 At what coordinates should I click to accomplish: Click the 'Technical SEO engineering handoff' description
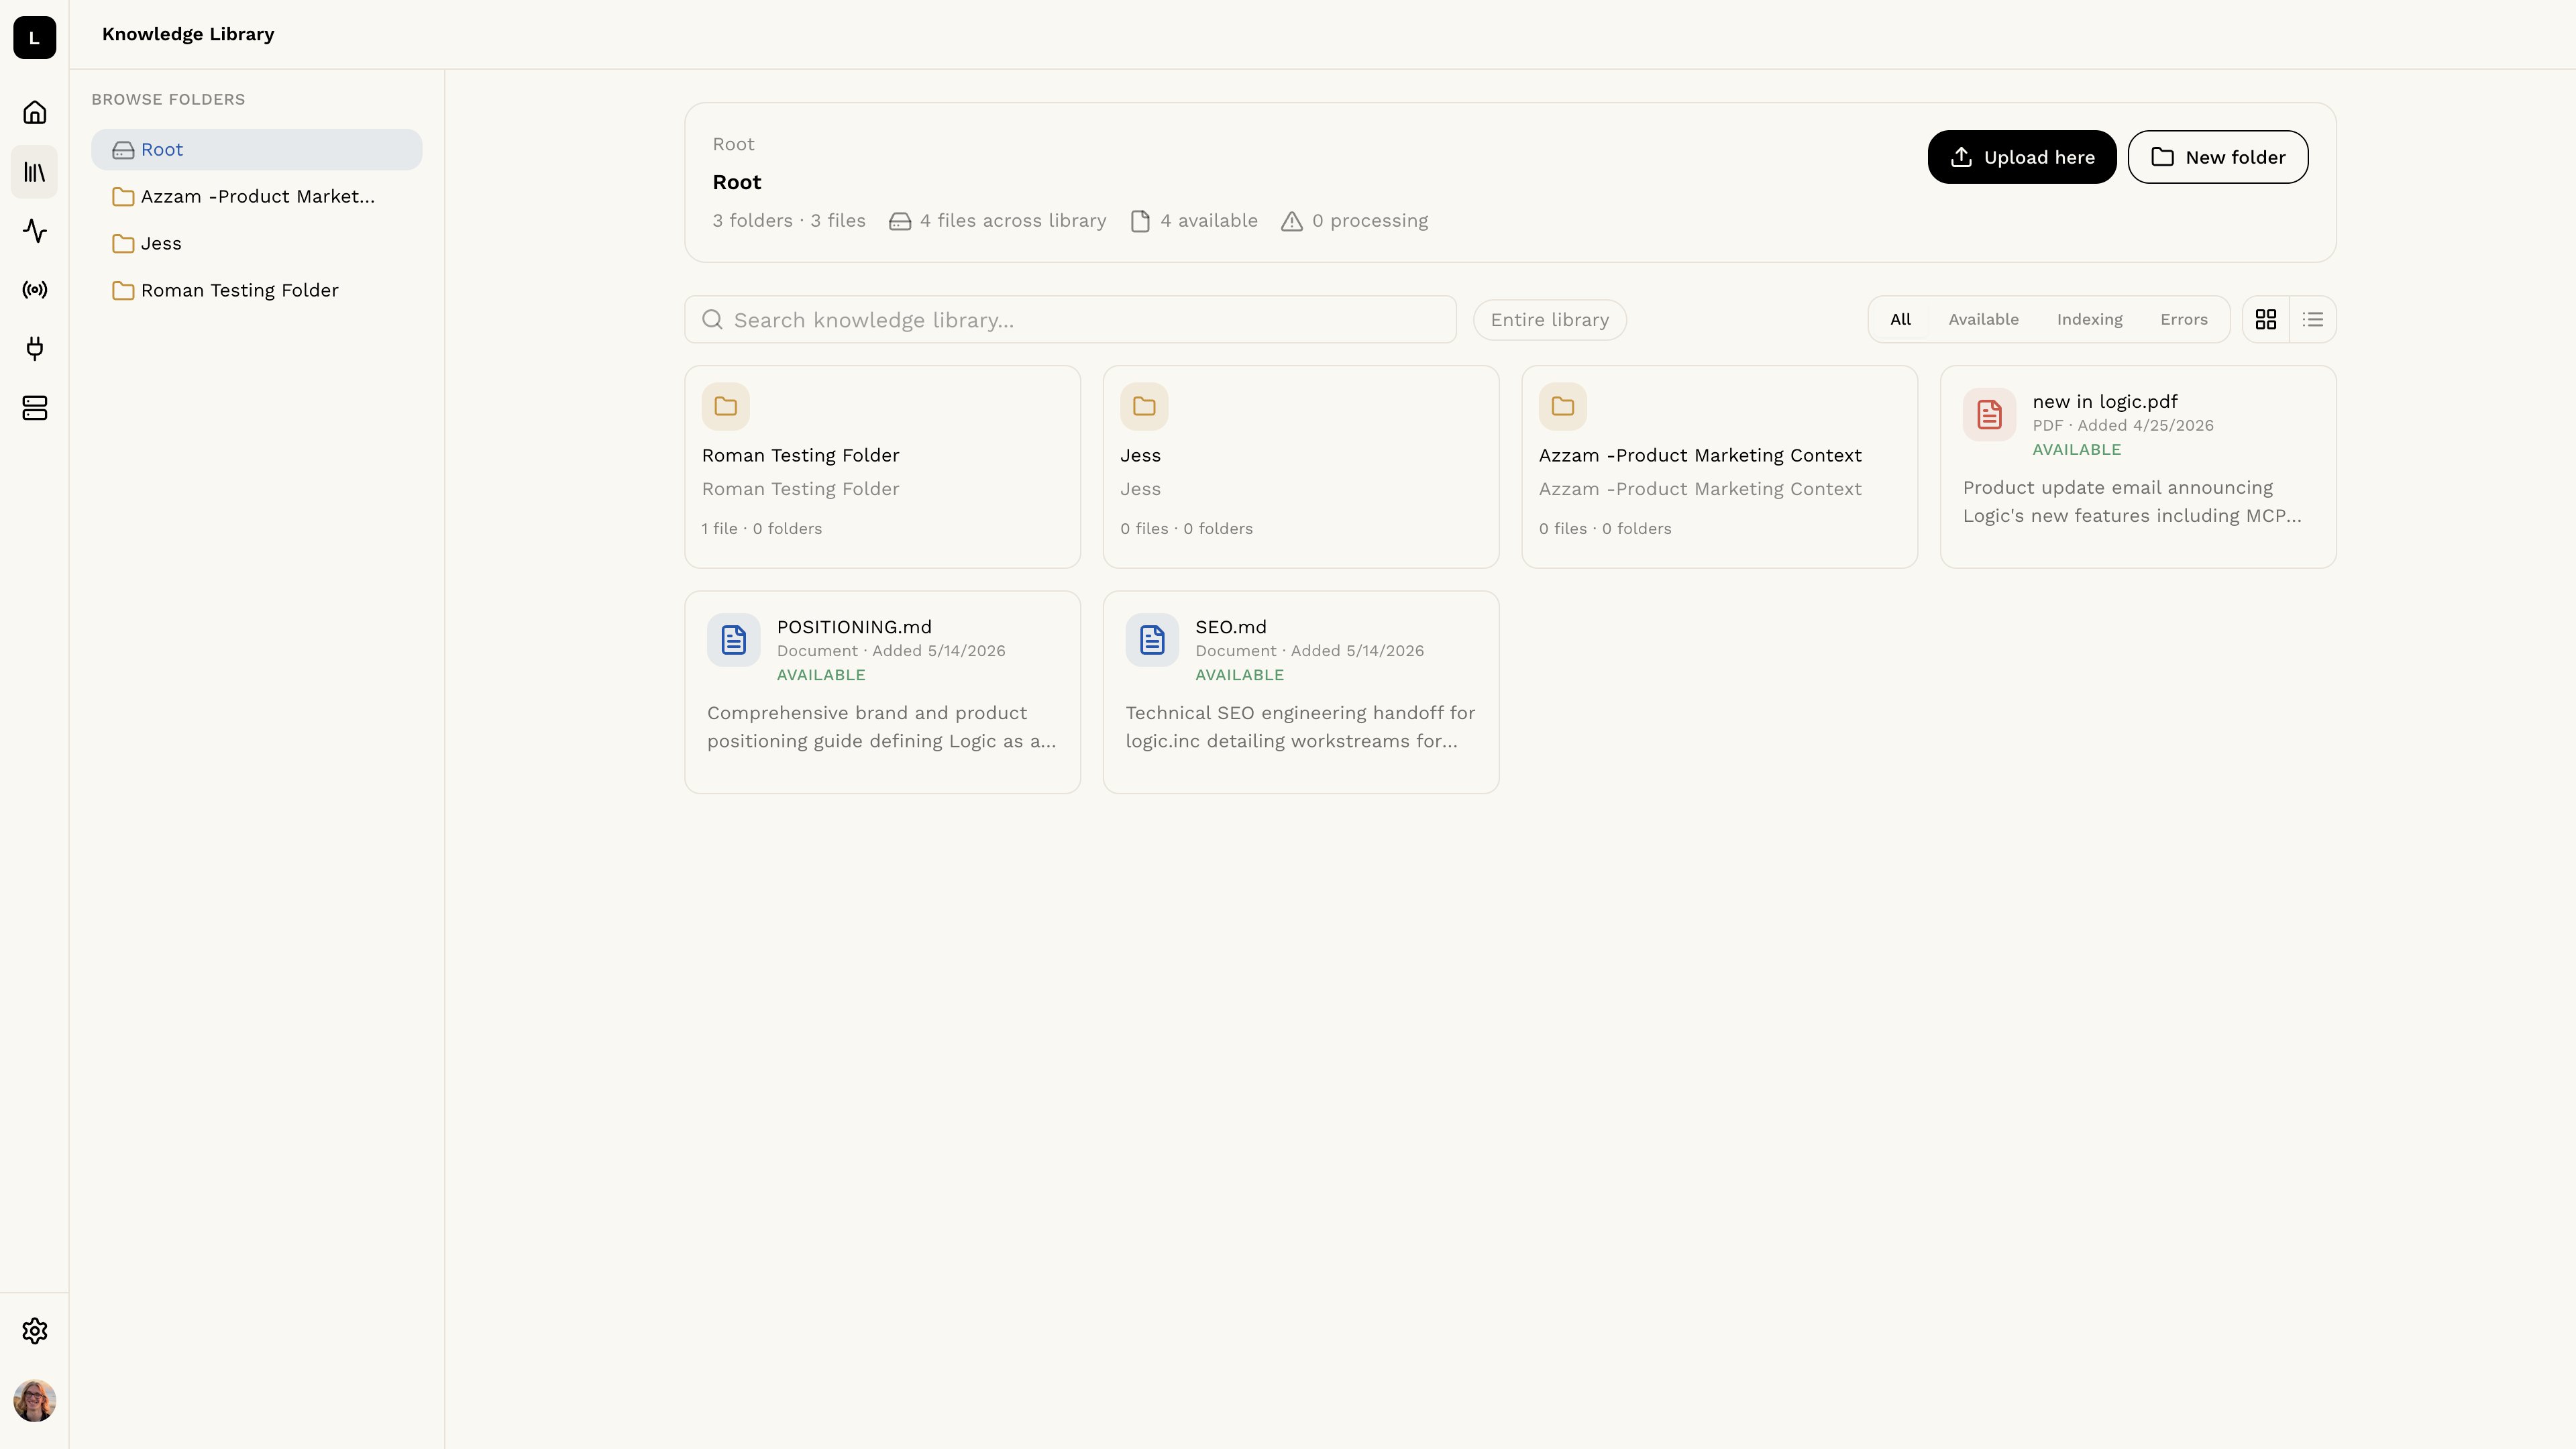pos(1301,727)
